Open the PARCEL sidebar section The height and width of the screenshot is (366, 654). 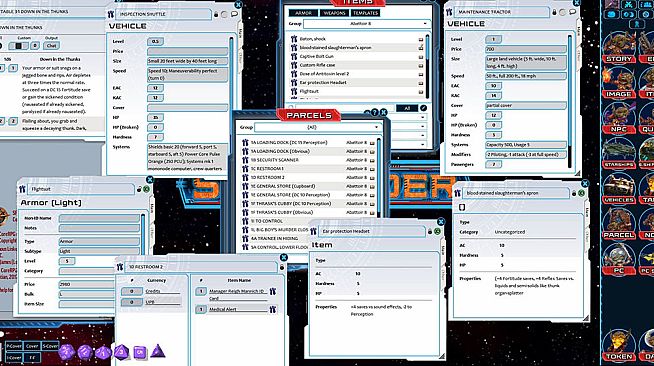click(x=619, y=223)
